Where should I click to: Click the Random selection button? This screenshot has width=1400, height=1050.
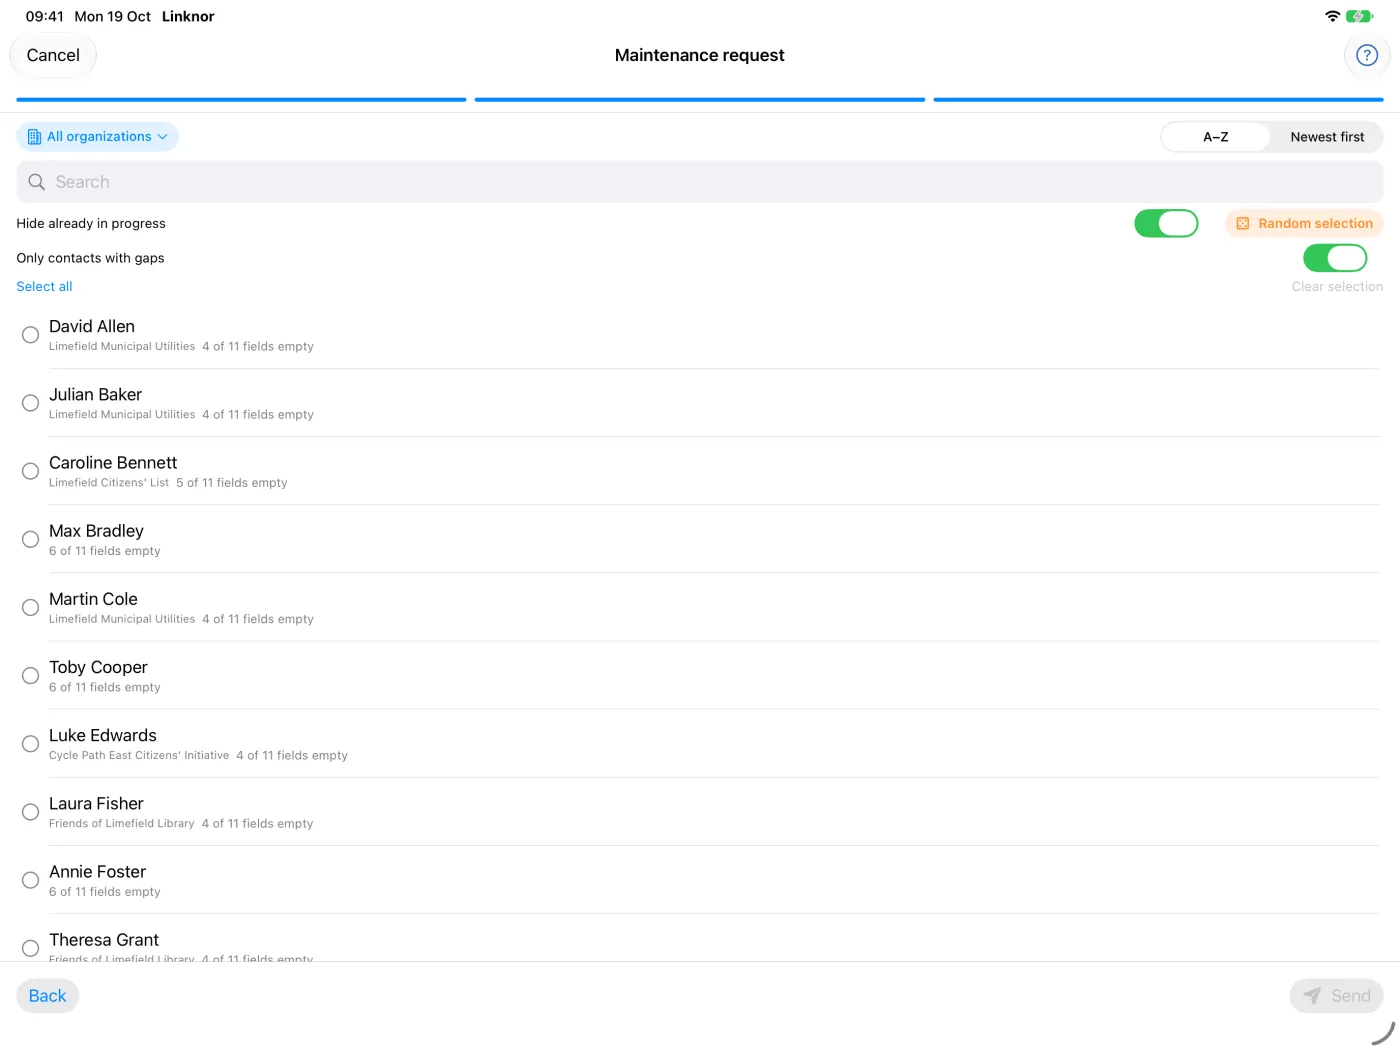point(1304,224)
